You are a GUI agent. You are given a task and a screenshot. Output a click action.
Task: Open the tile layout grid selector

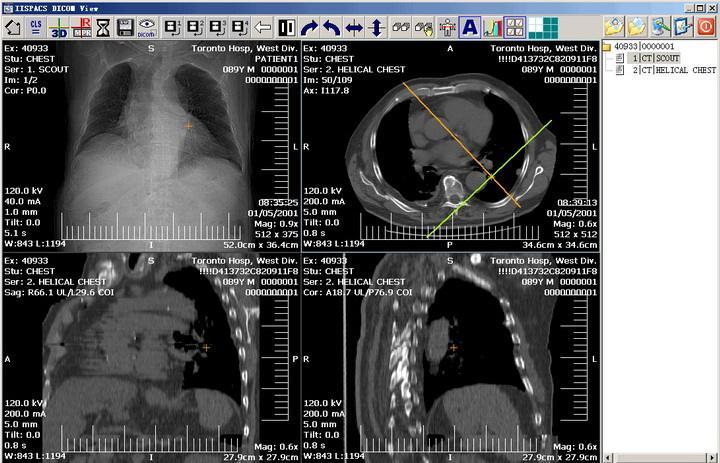click(x=543, y=28)
